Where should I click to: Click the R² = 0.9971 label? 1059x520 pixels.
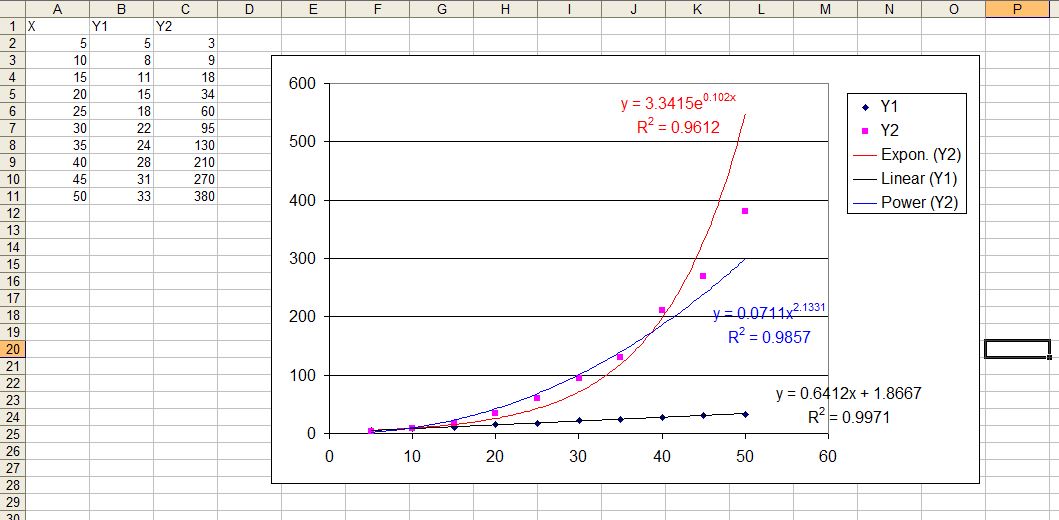pos(849,417)
